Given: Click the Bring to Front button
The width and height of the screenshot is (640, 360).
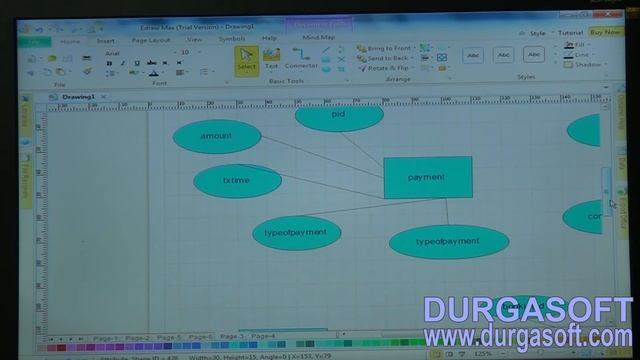Looking at the screenshot, I should point(386,48).
